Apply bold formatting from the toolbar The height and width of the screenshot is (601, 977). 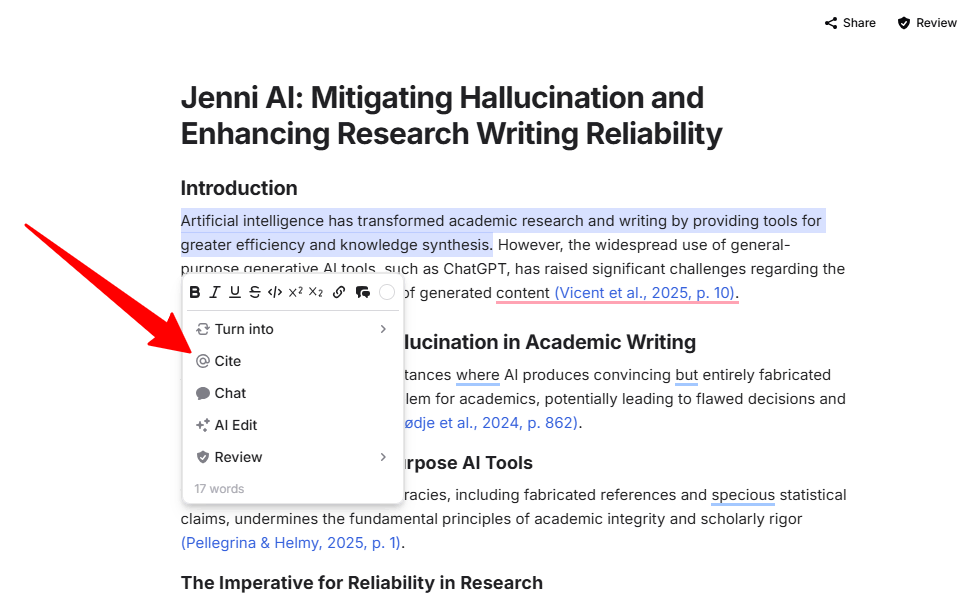[x=195, y=291]
